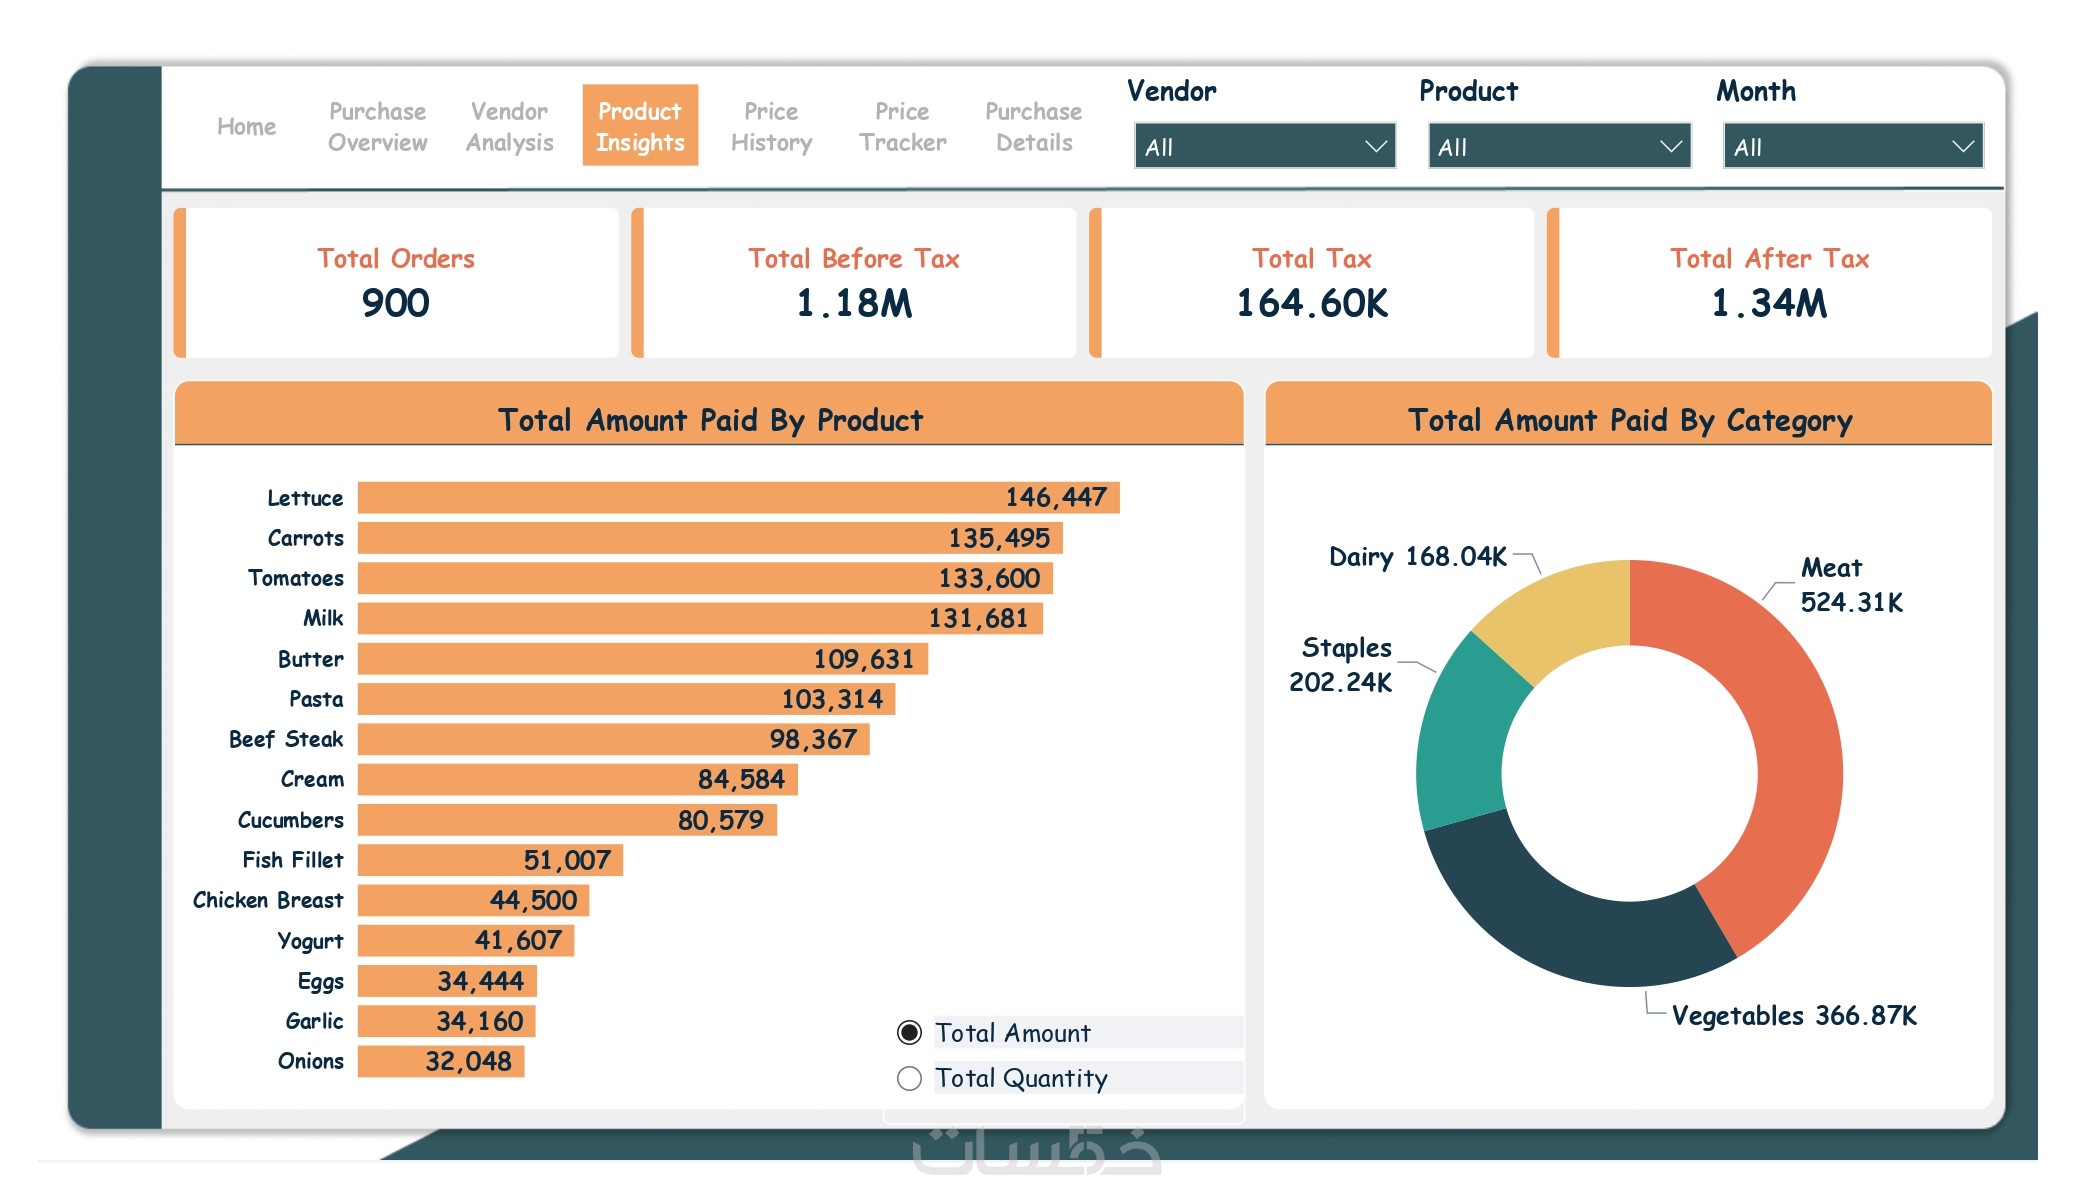This screenshot has width=2075, height=1200.
Task: Open the Vendor filter dropdown
Action: [1264, 146]
